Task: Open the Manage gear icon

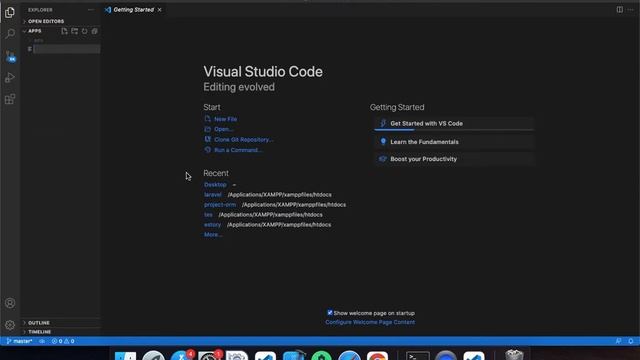Action: 10,325
